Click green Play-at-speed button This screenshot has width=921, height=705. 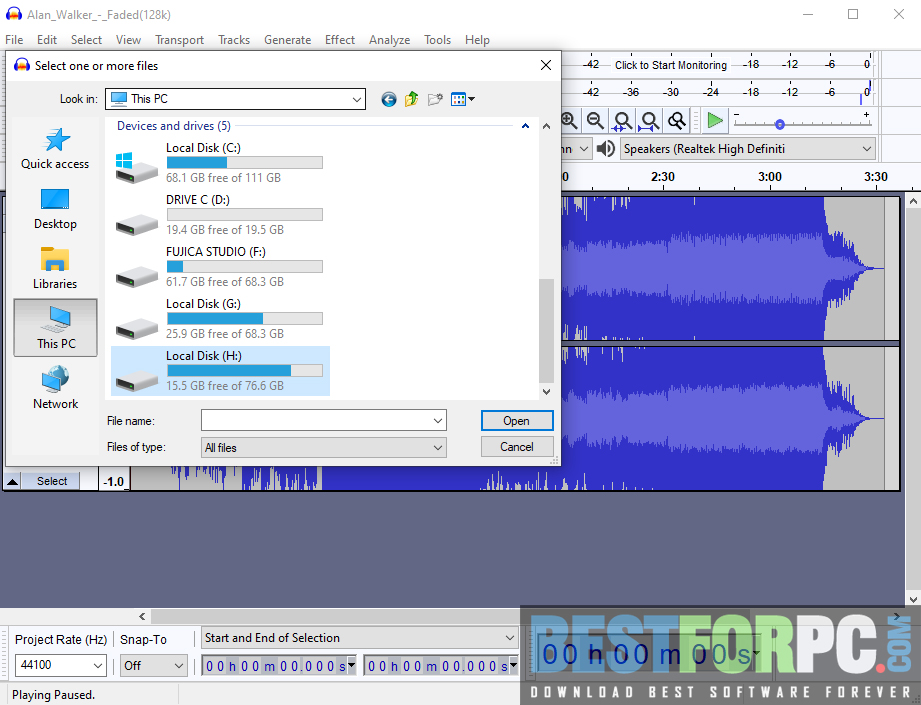pyautogui.click(x=715, y=121)
